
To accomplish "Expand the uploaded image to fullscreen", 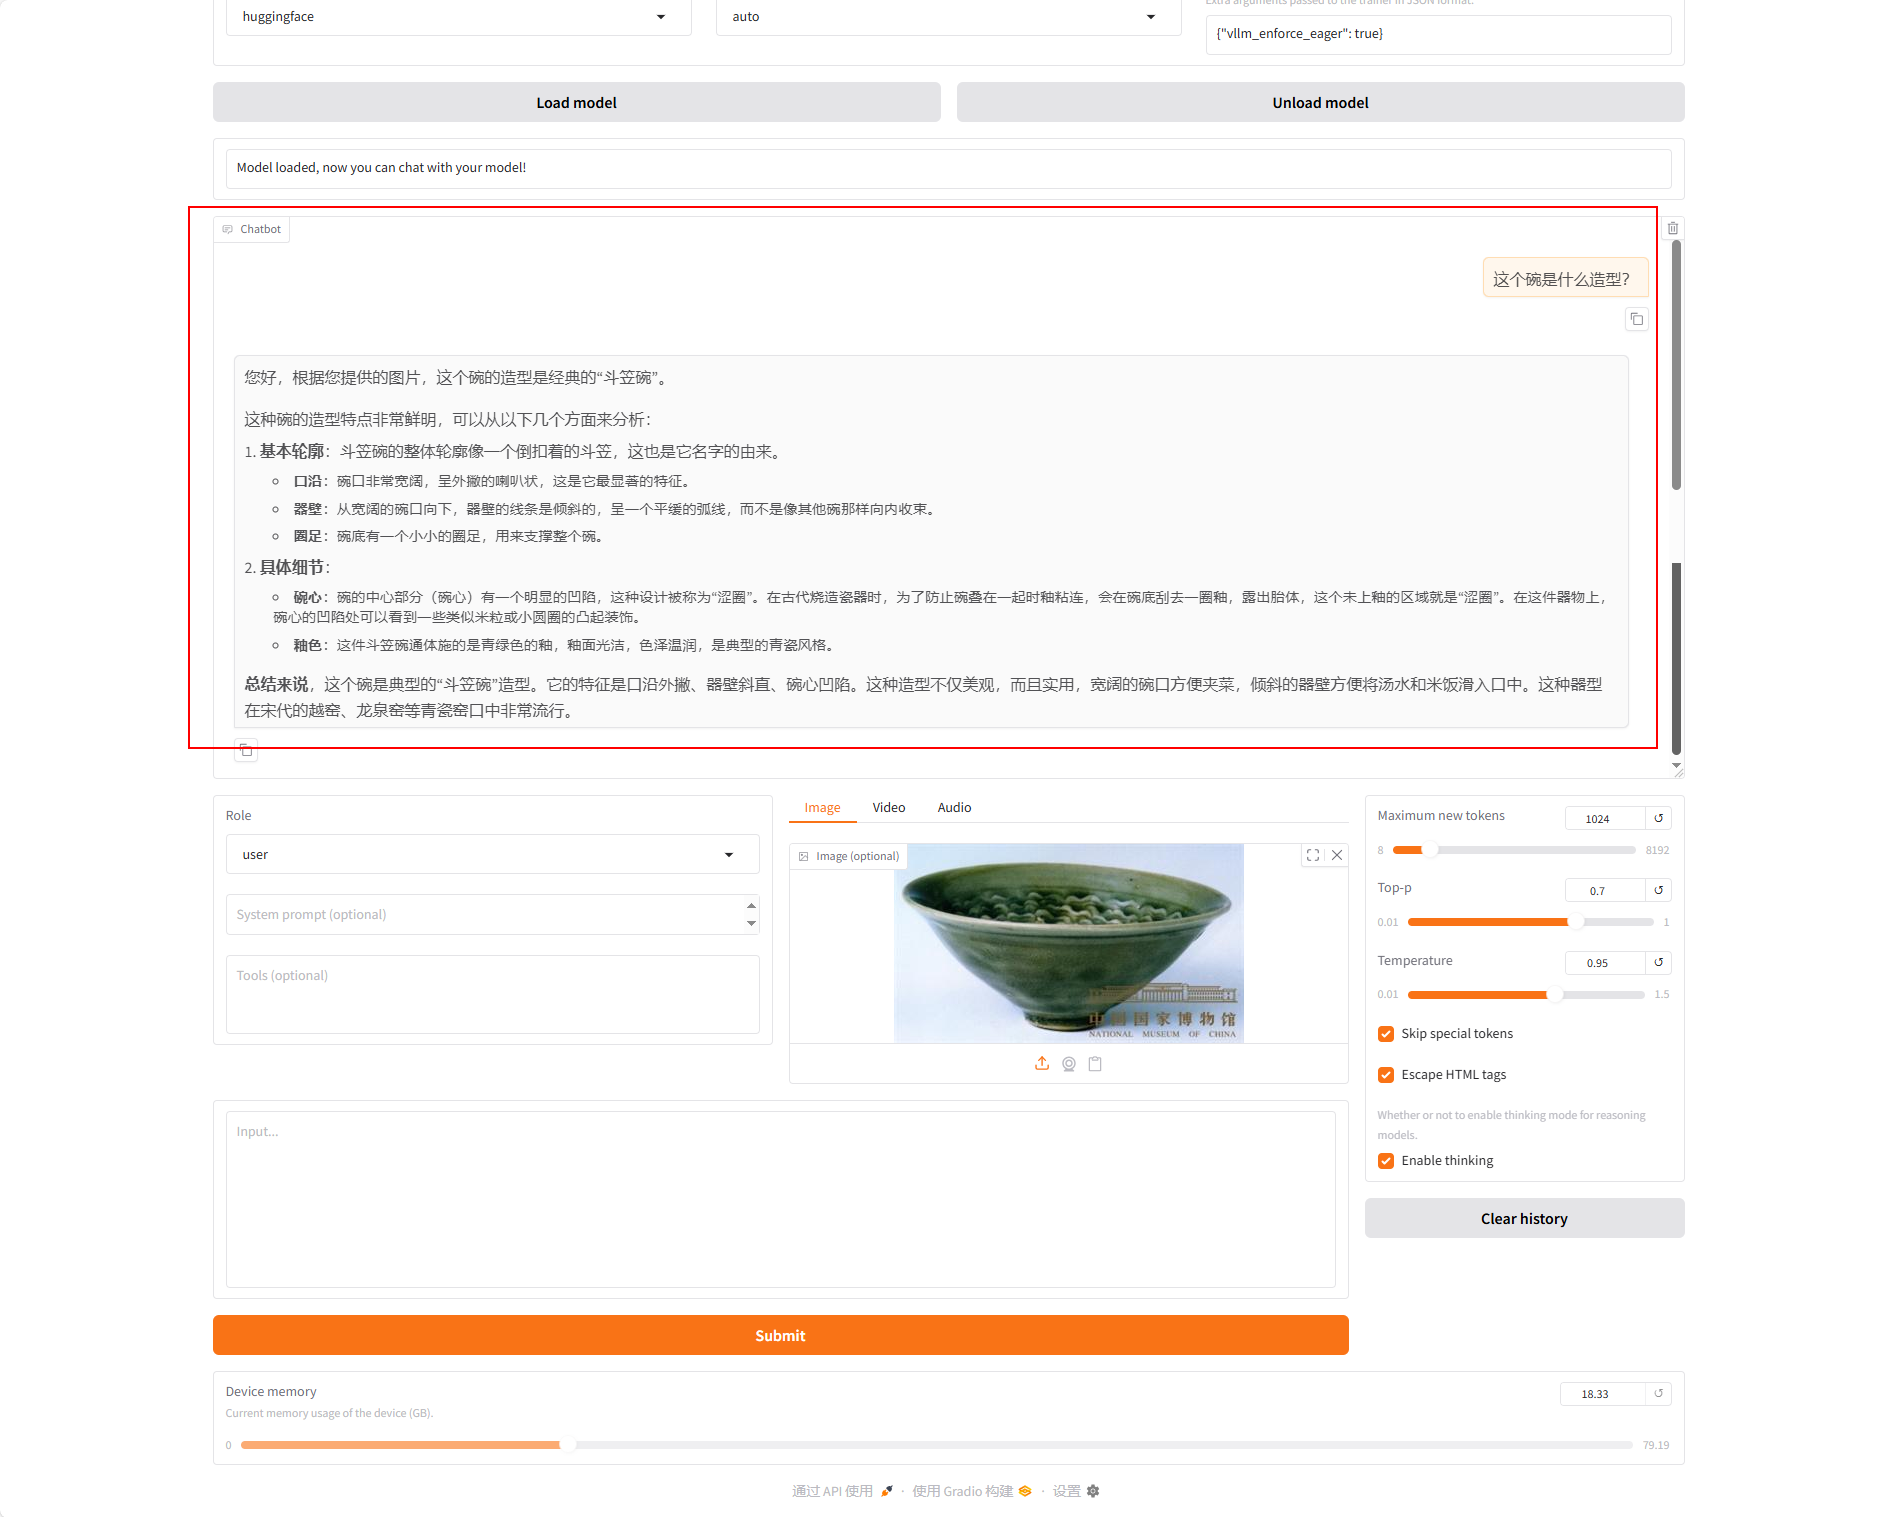I will click(x=1313, y=855).
